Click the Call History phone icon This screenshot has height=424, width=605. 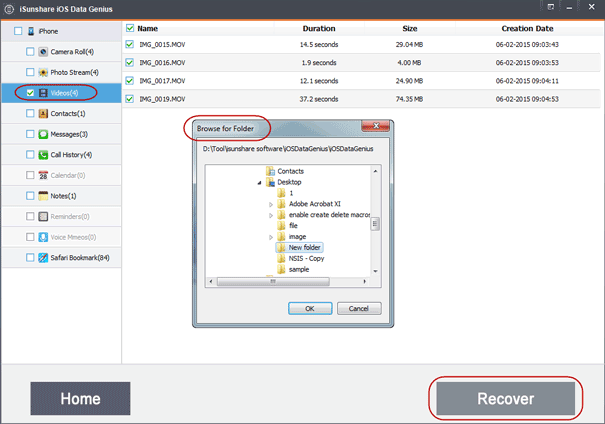pos(43,155)
